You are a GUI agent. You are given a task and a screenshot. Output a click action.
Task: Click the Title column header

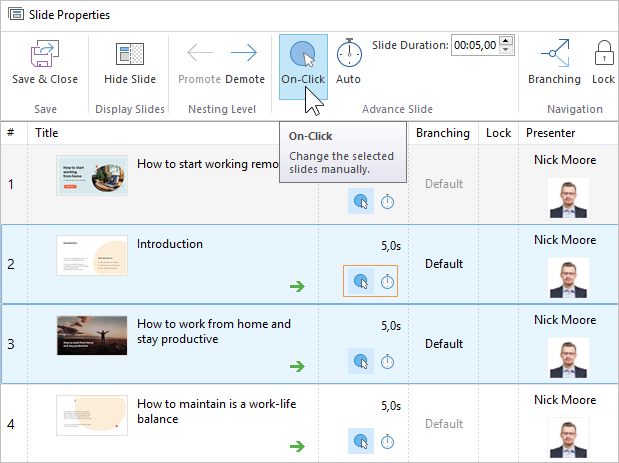pyautogui.click(x=47, y=133)
